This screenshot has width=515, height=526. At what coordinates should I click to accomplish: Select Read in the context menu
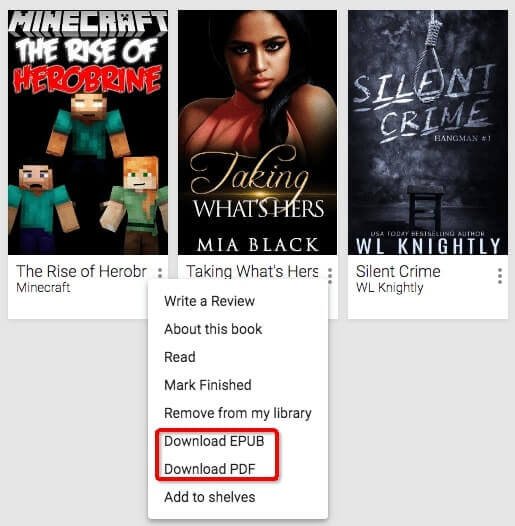[180, 357]
